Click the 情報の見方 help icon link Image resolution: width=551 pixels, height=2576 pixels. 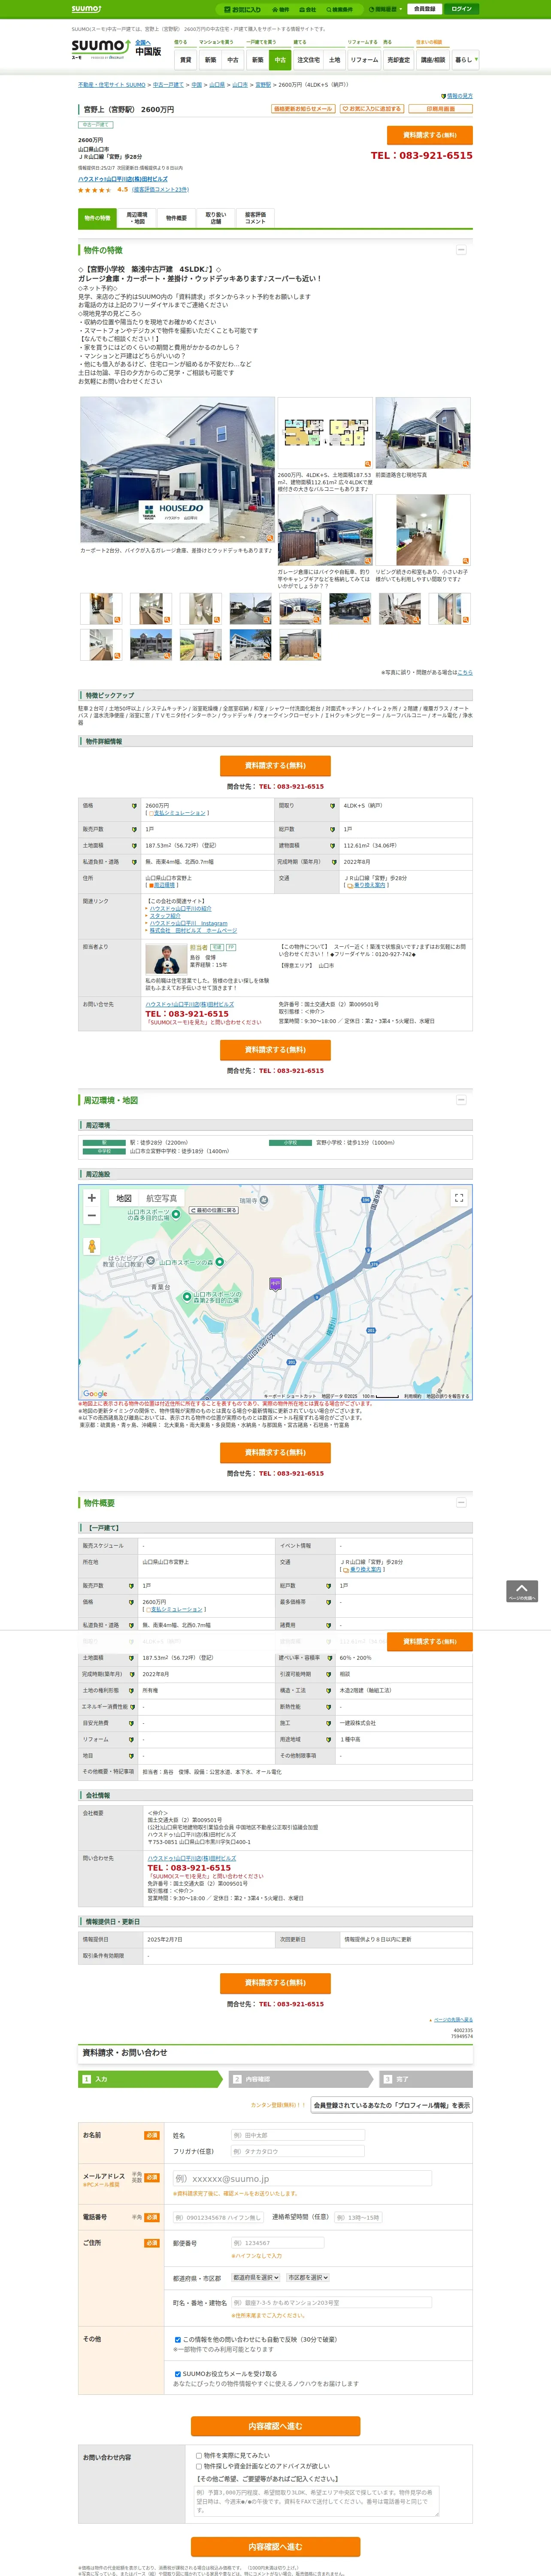tap(457, 96)
